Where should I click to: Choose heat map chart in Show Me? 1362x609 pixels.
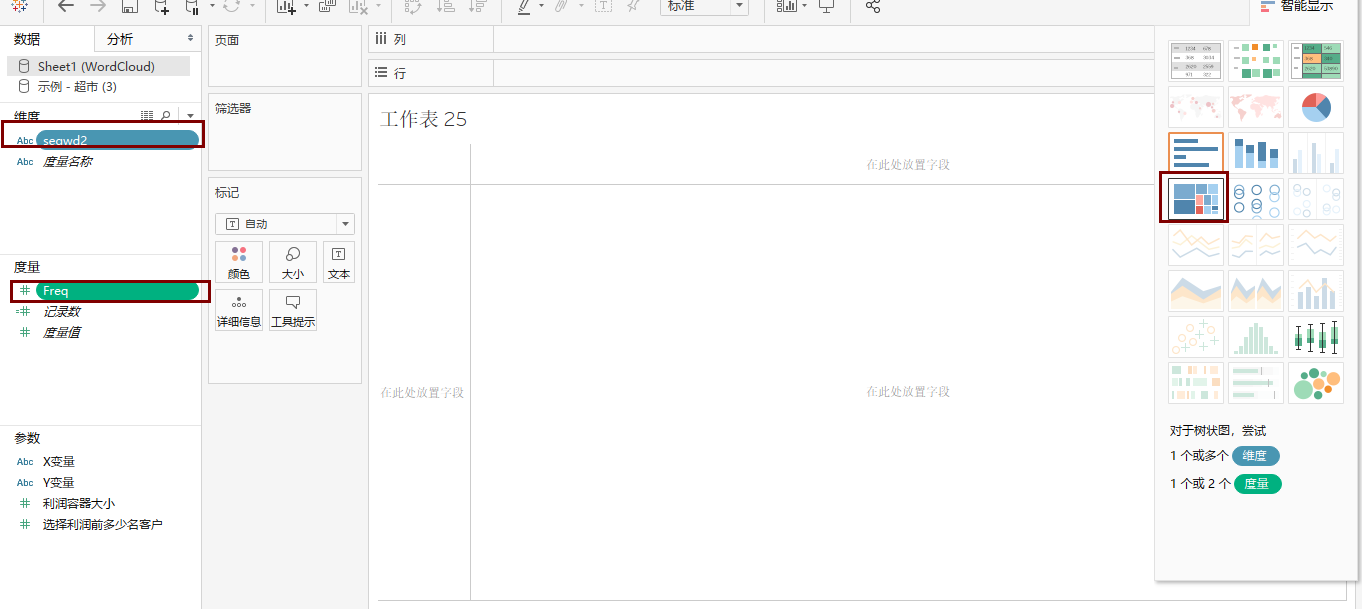tap(1256, 61)
